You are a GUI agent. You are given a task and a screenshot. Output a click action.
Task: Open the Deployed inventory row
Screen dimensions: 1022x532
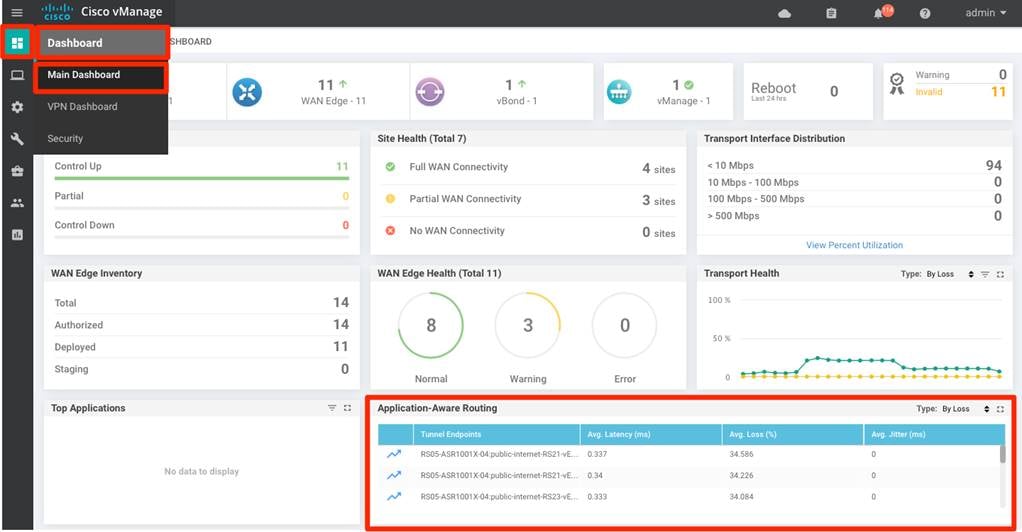[x=201, y=347]
